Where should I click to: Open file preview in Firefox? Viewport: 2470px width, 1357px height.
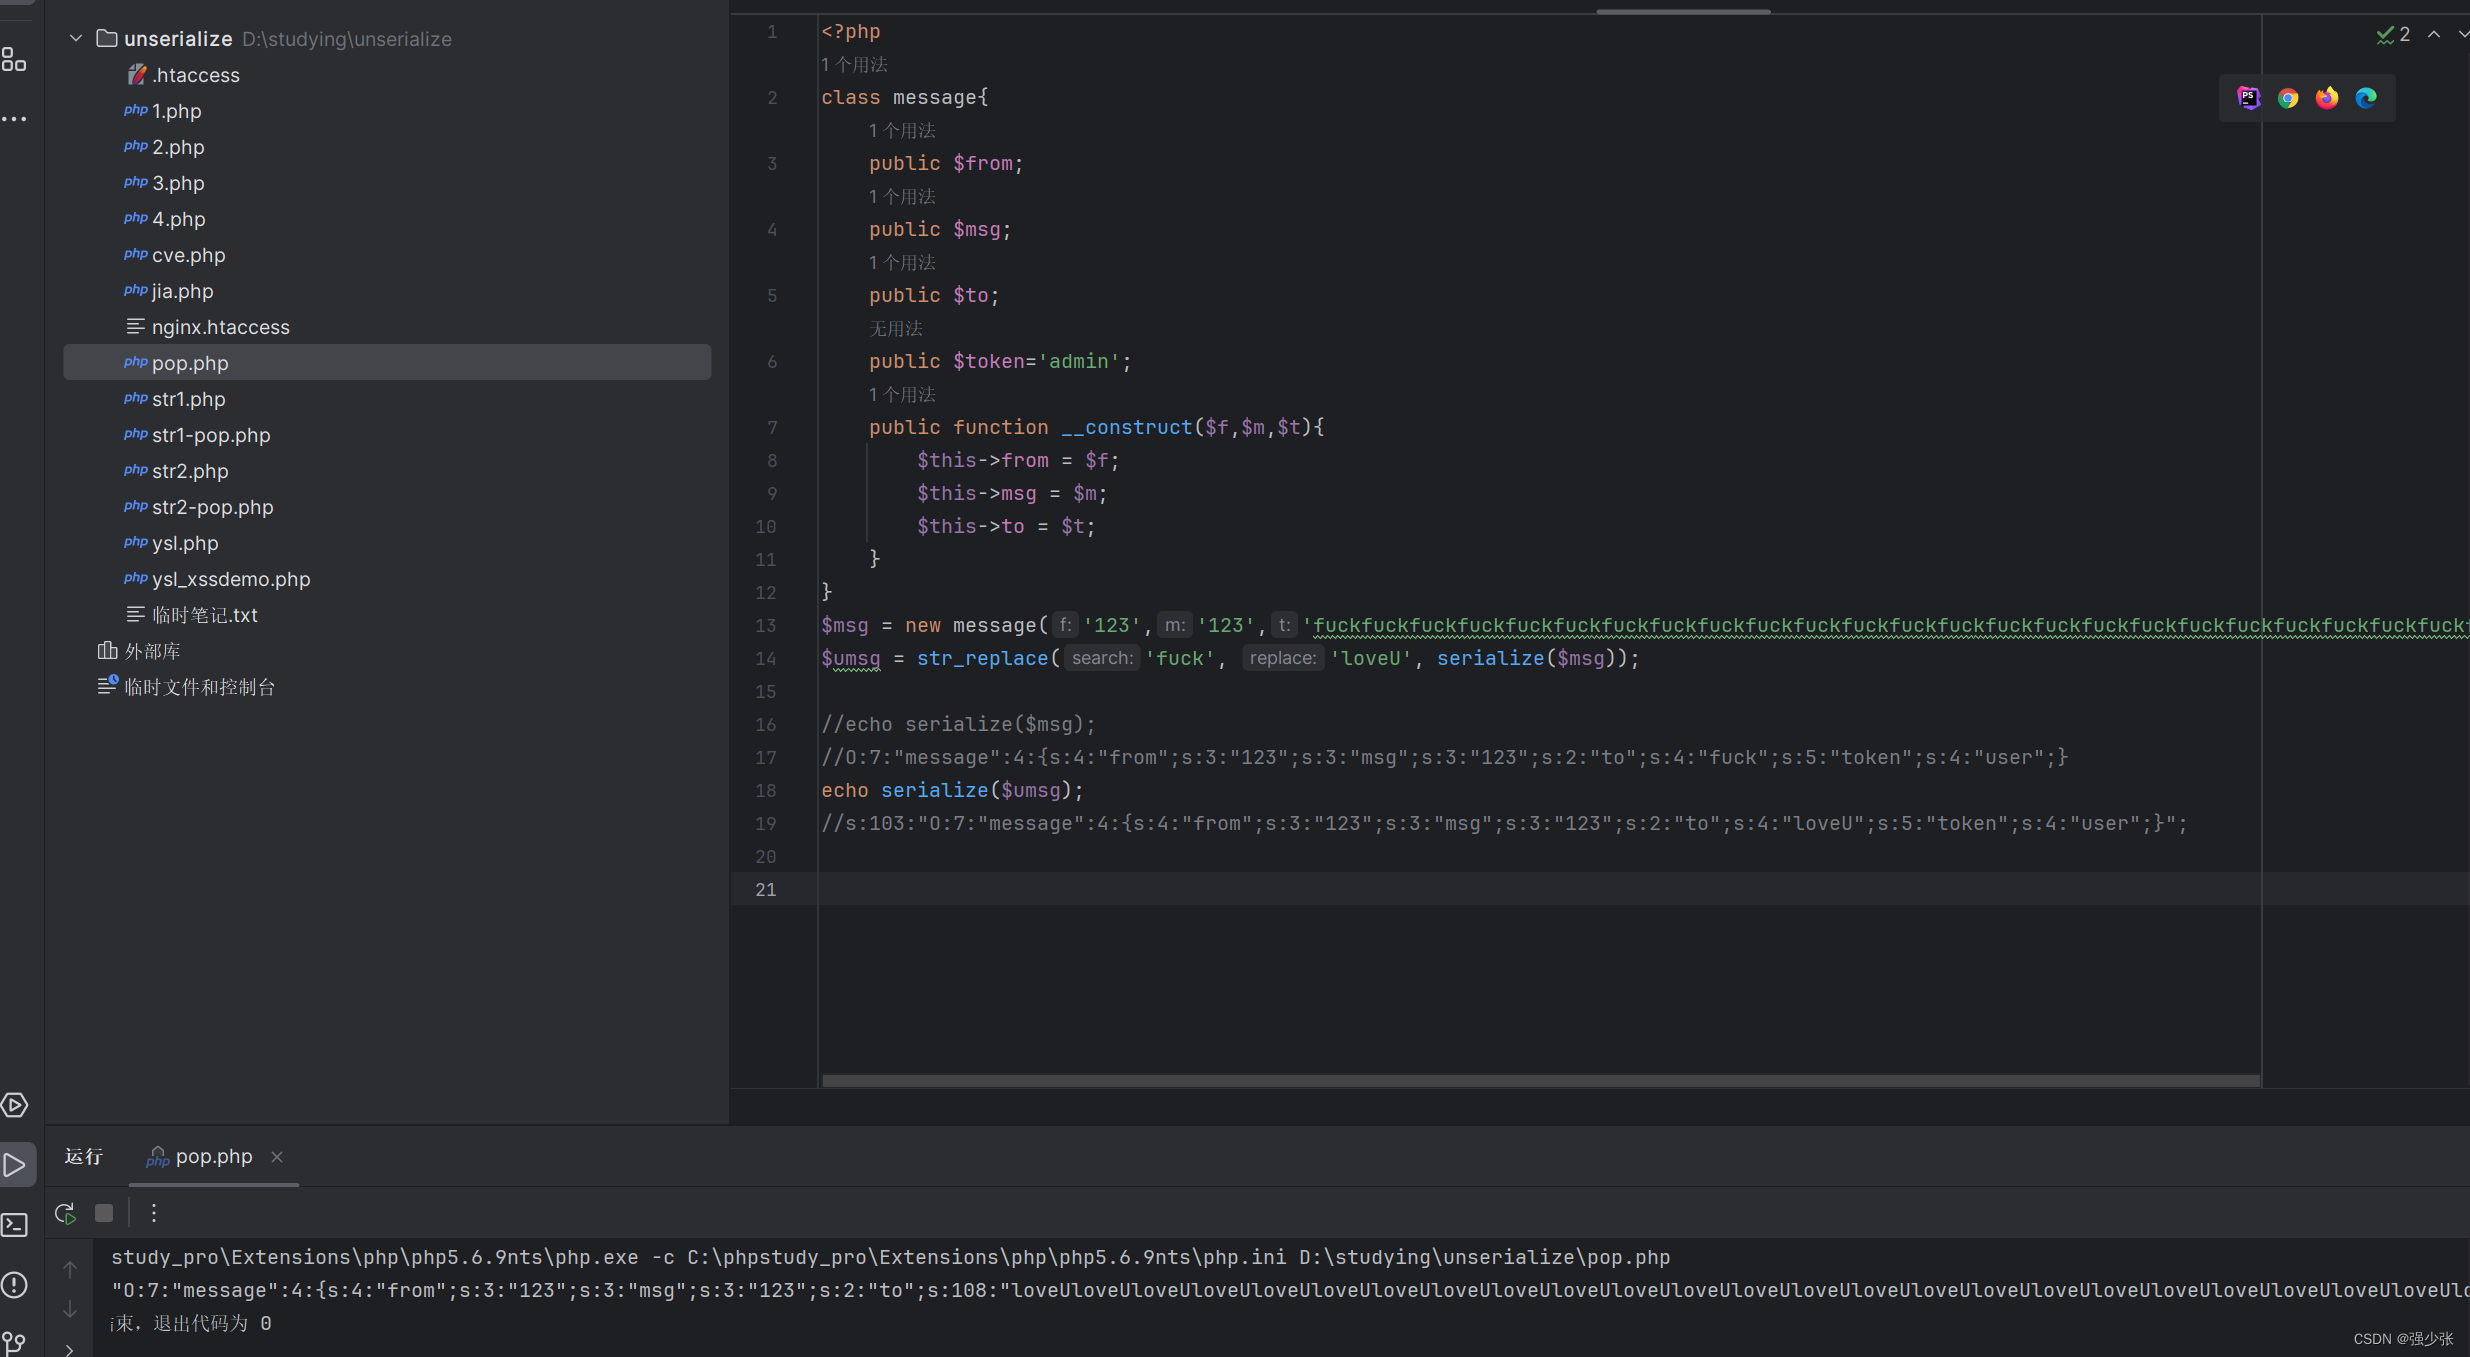pyautogui.click(x=2327, y=98)
